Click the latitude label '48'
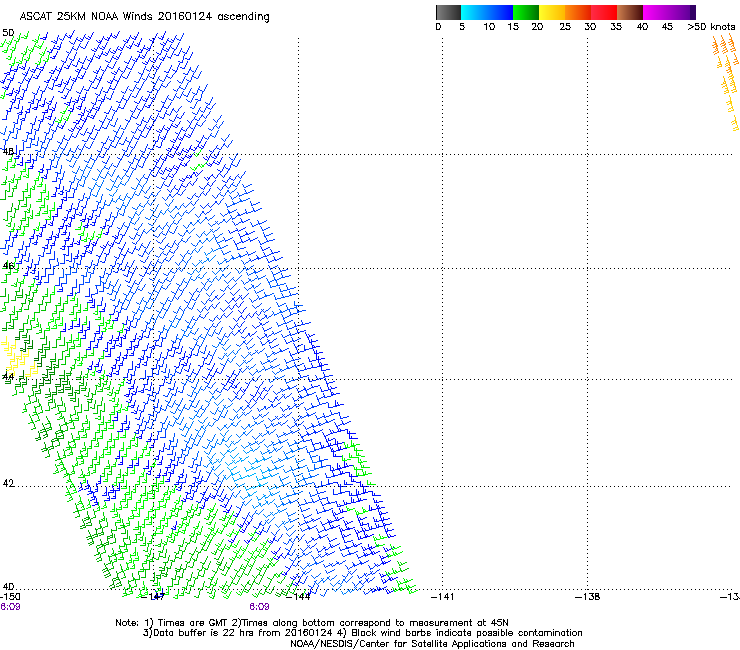 pyautogui.click(x=8, y=152)
